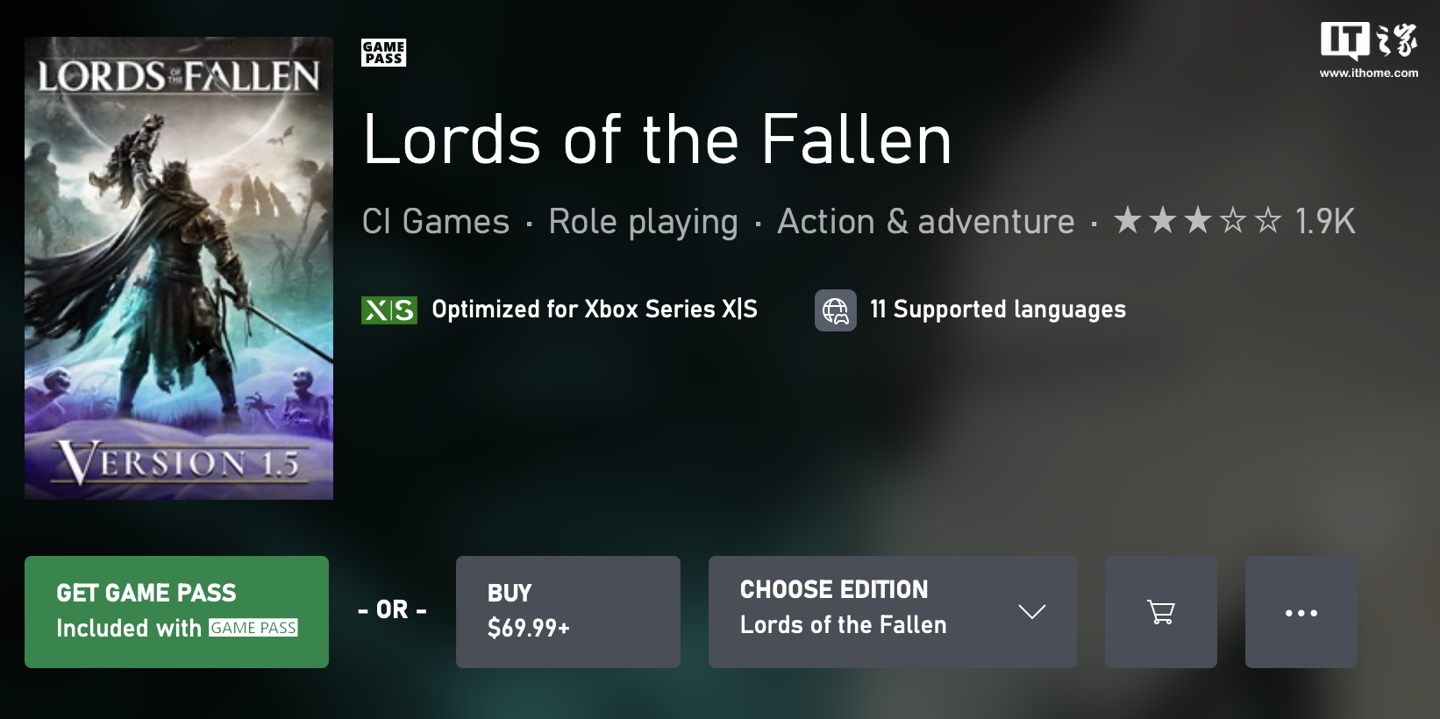
Task: Click the Optimized for Xbox Series X|S label
Action: (x=594, y=310)
